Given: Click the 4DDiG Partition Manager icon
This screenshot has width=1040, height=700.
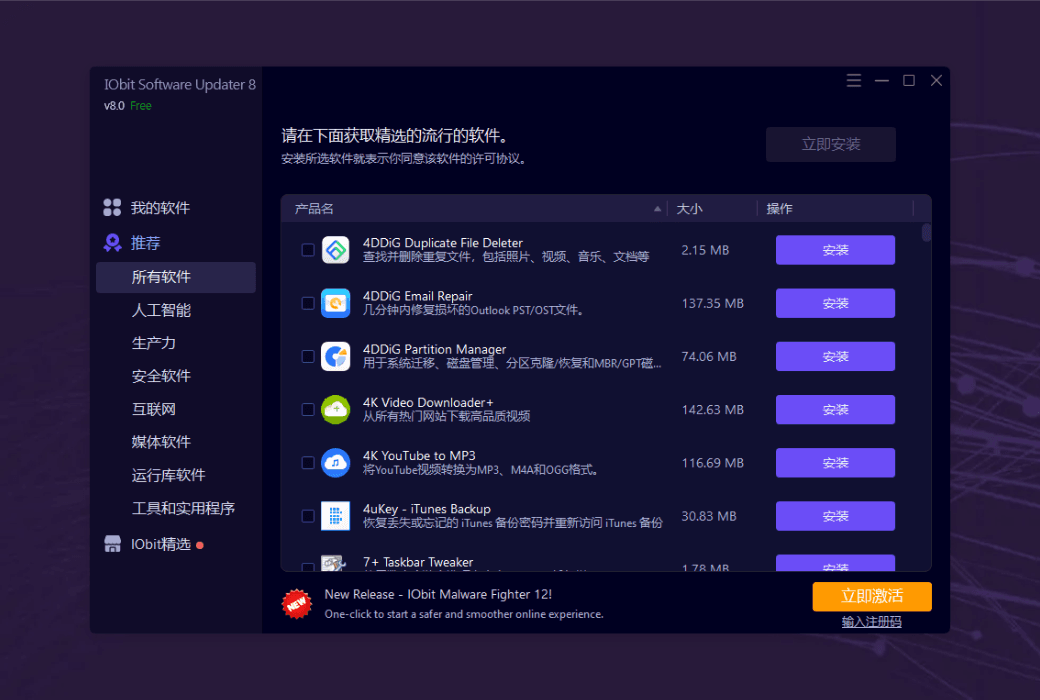Looking at the screenshot, I should click(336, 356).
